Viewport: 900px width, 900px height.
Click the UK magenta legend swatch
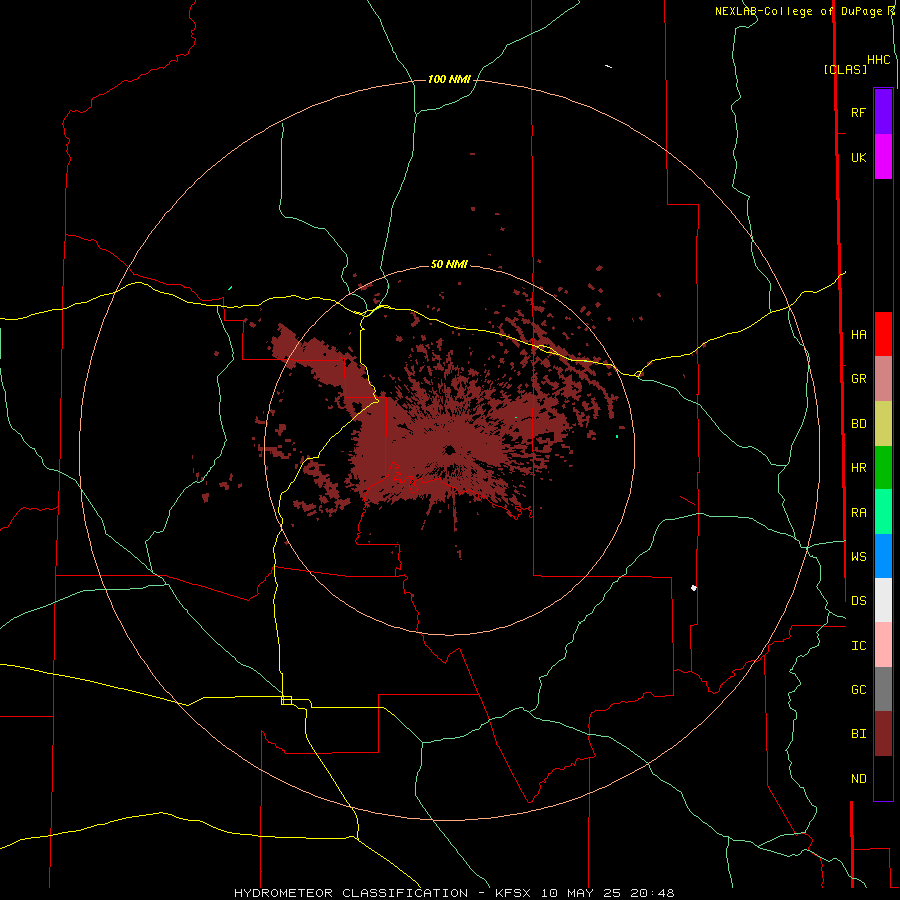pyautogui.click(x=883, y=157)
